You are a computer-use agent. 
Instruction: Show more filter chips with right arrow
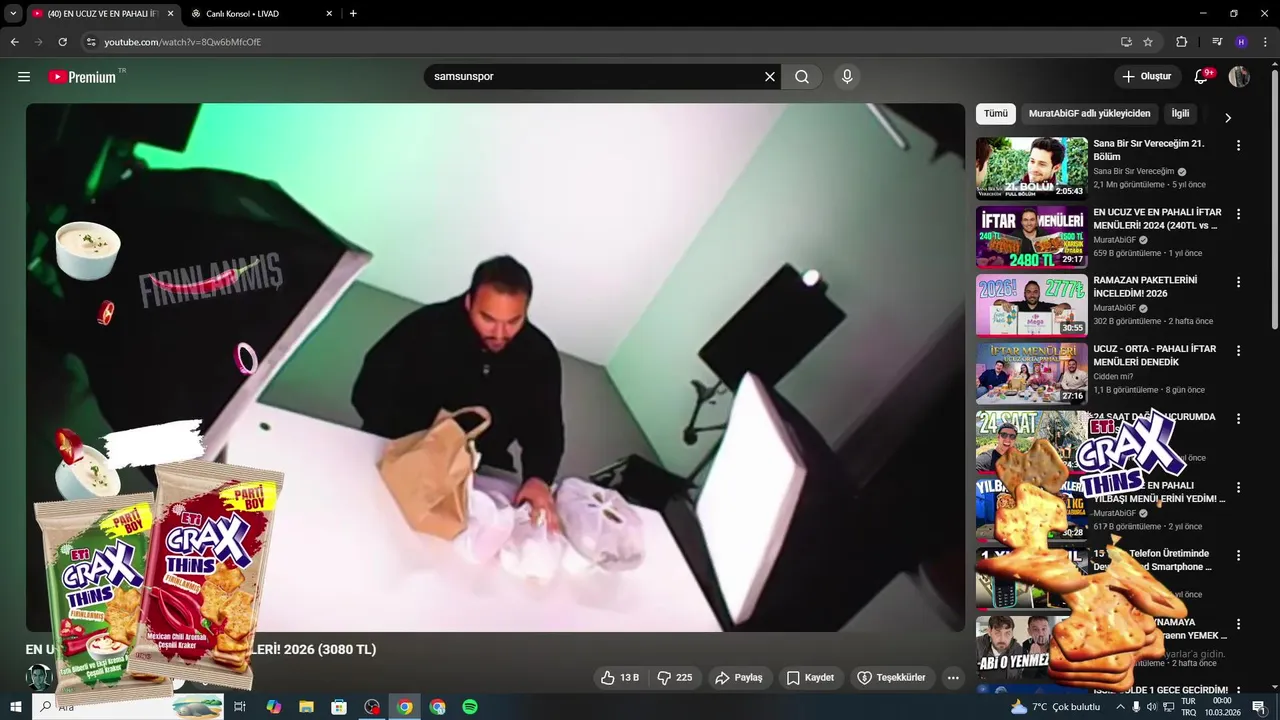(1228, 118)
